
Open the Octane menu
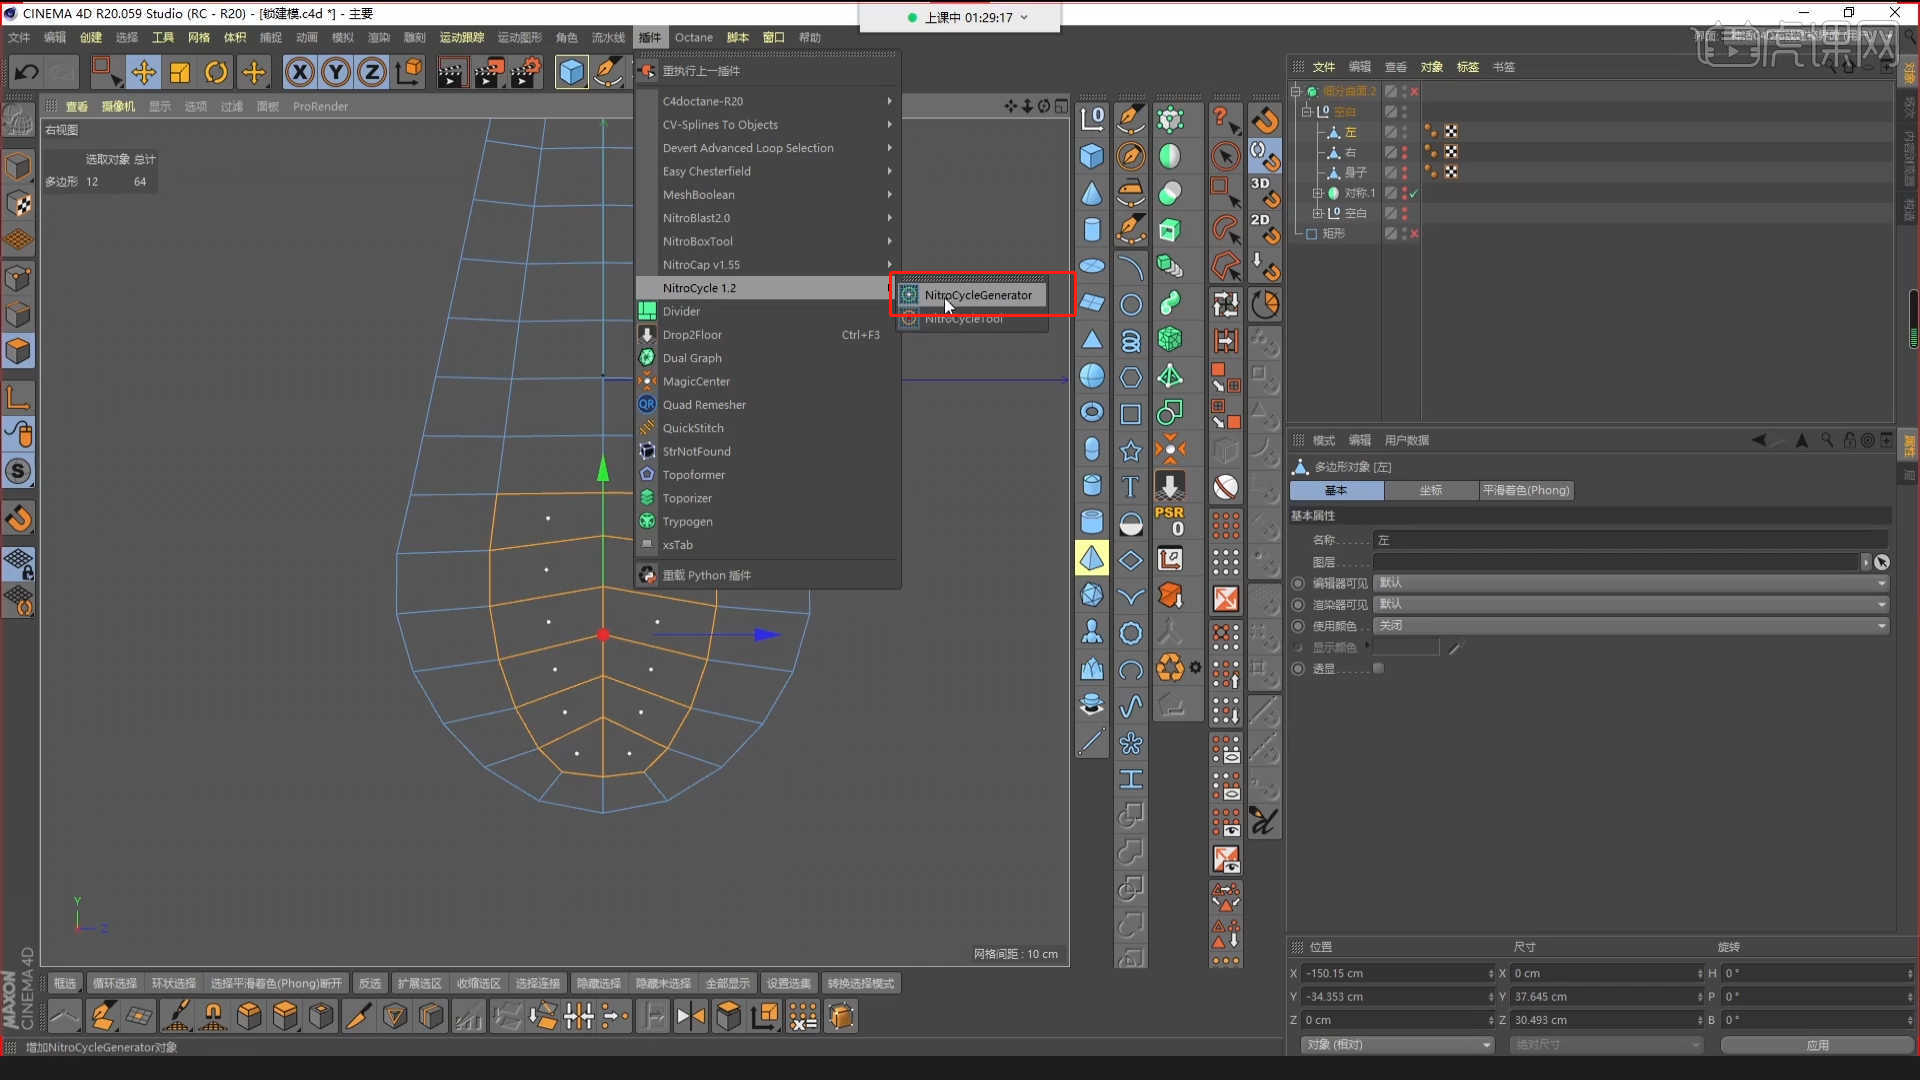click(x=693, y=37)
